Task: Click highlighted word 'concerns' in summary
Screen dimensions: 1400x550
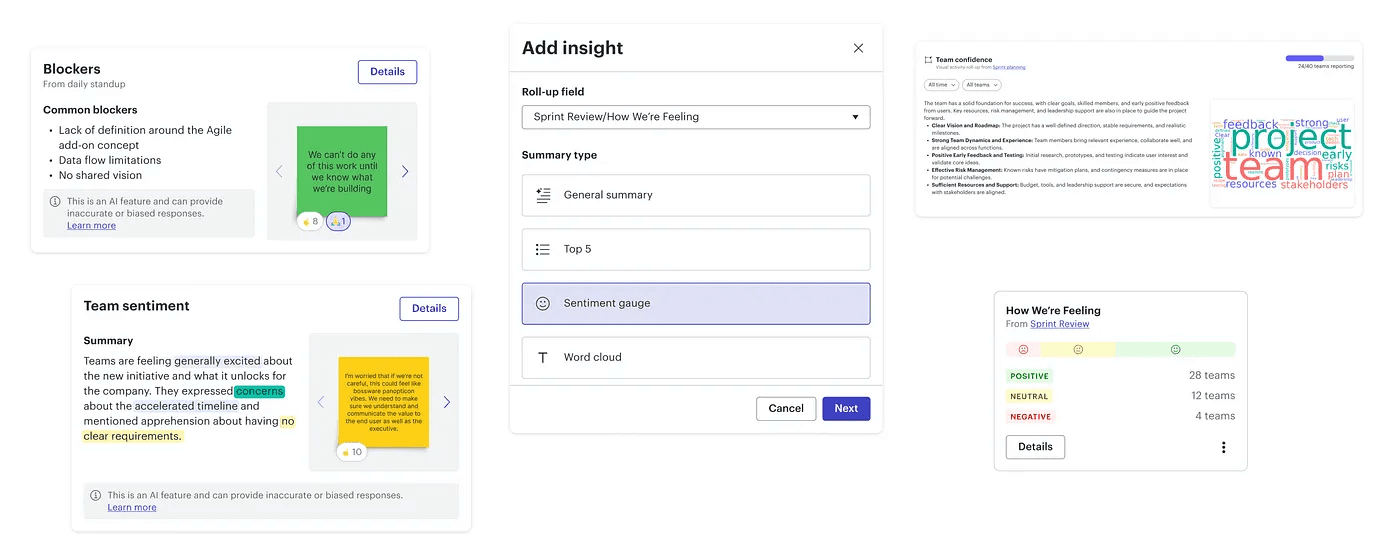Action: point(260,391)
